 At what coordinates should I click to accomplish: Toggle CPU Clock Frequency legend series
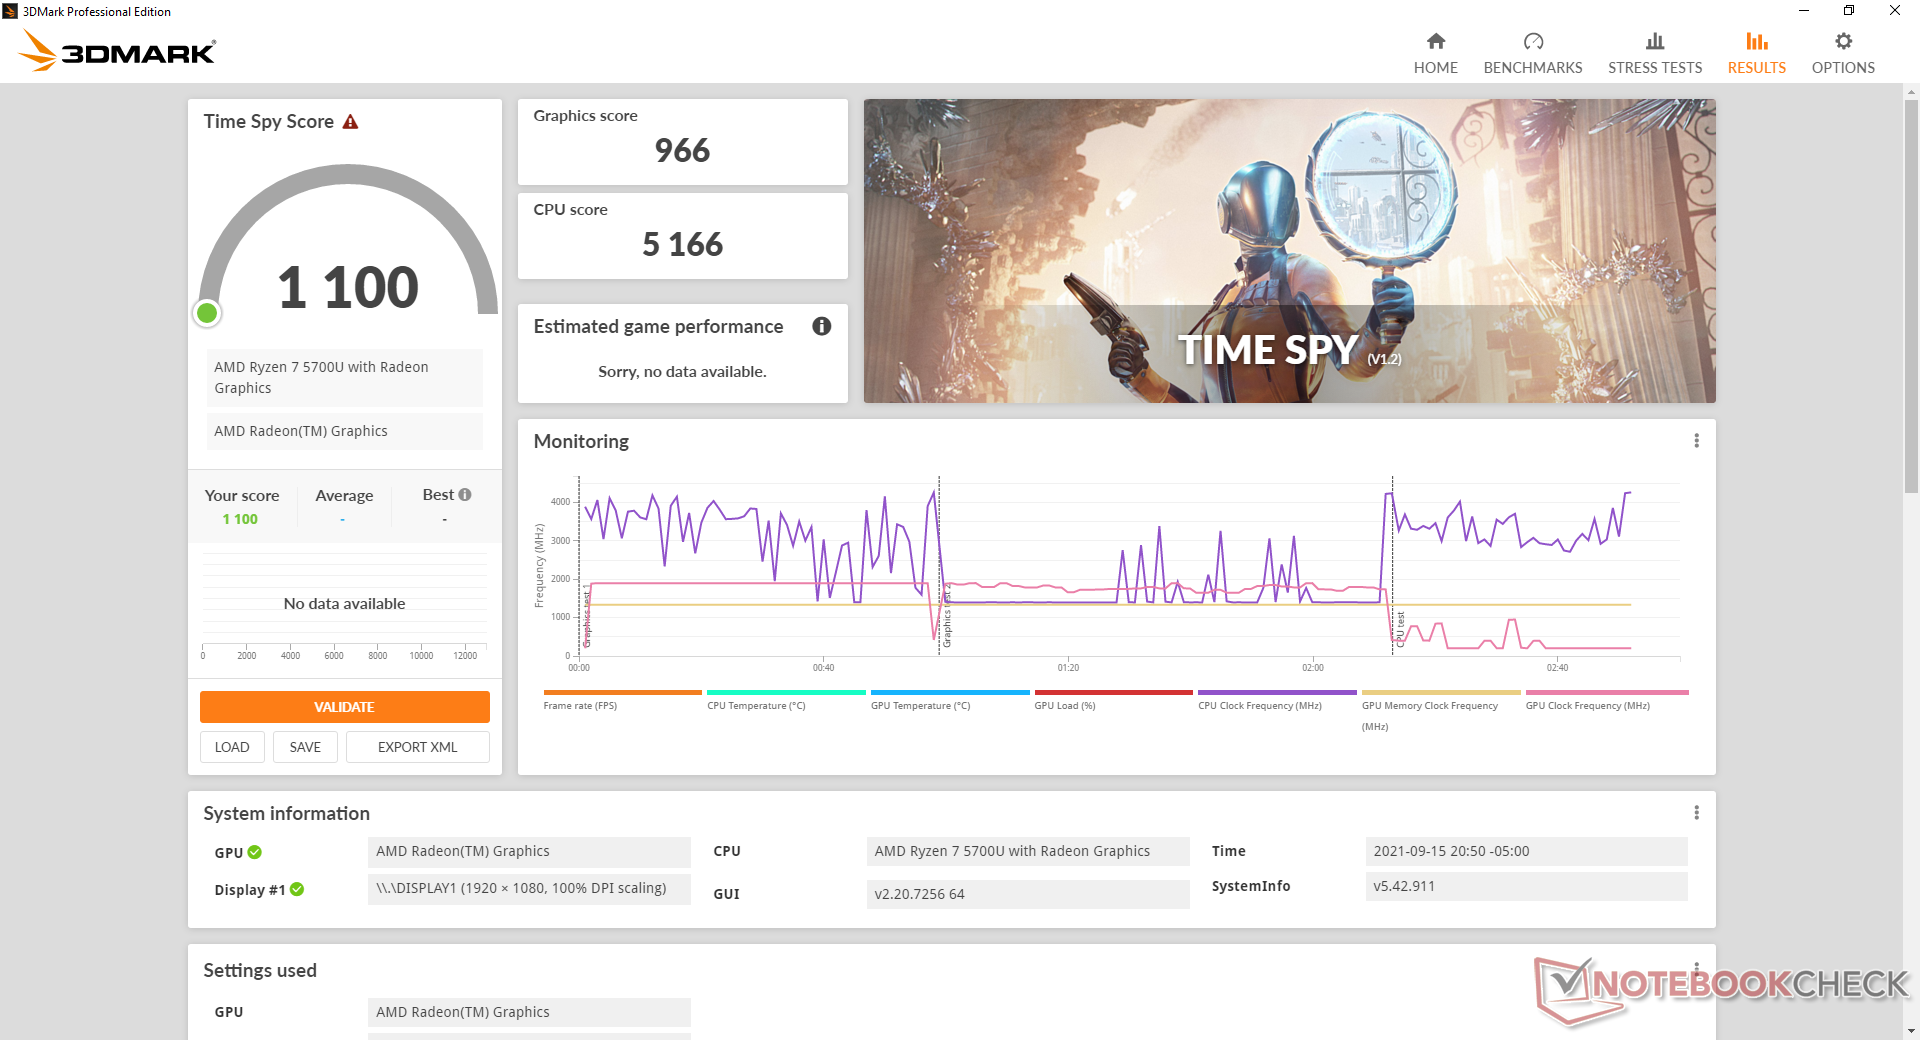(1277, 699)
